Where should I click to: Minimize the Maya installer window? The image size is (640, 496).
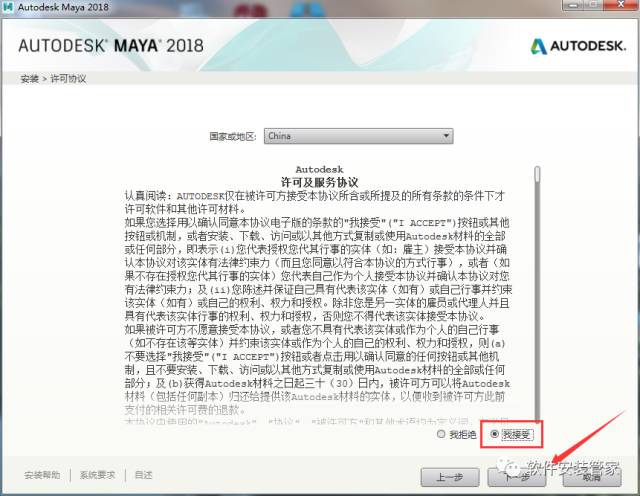pos(573,5)
